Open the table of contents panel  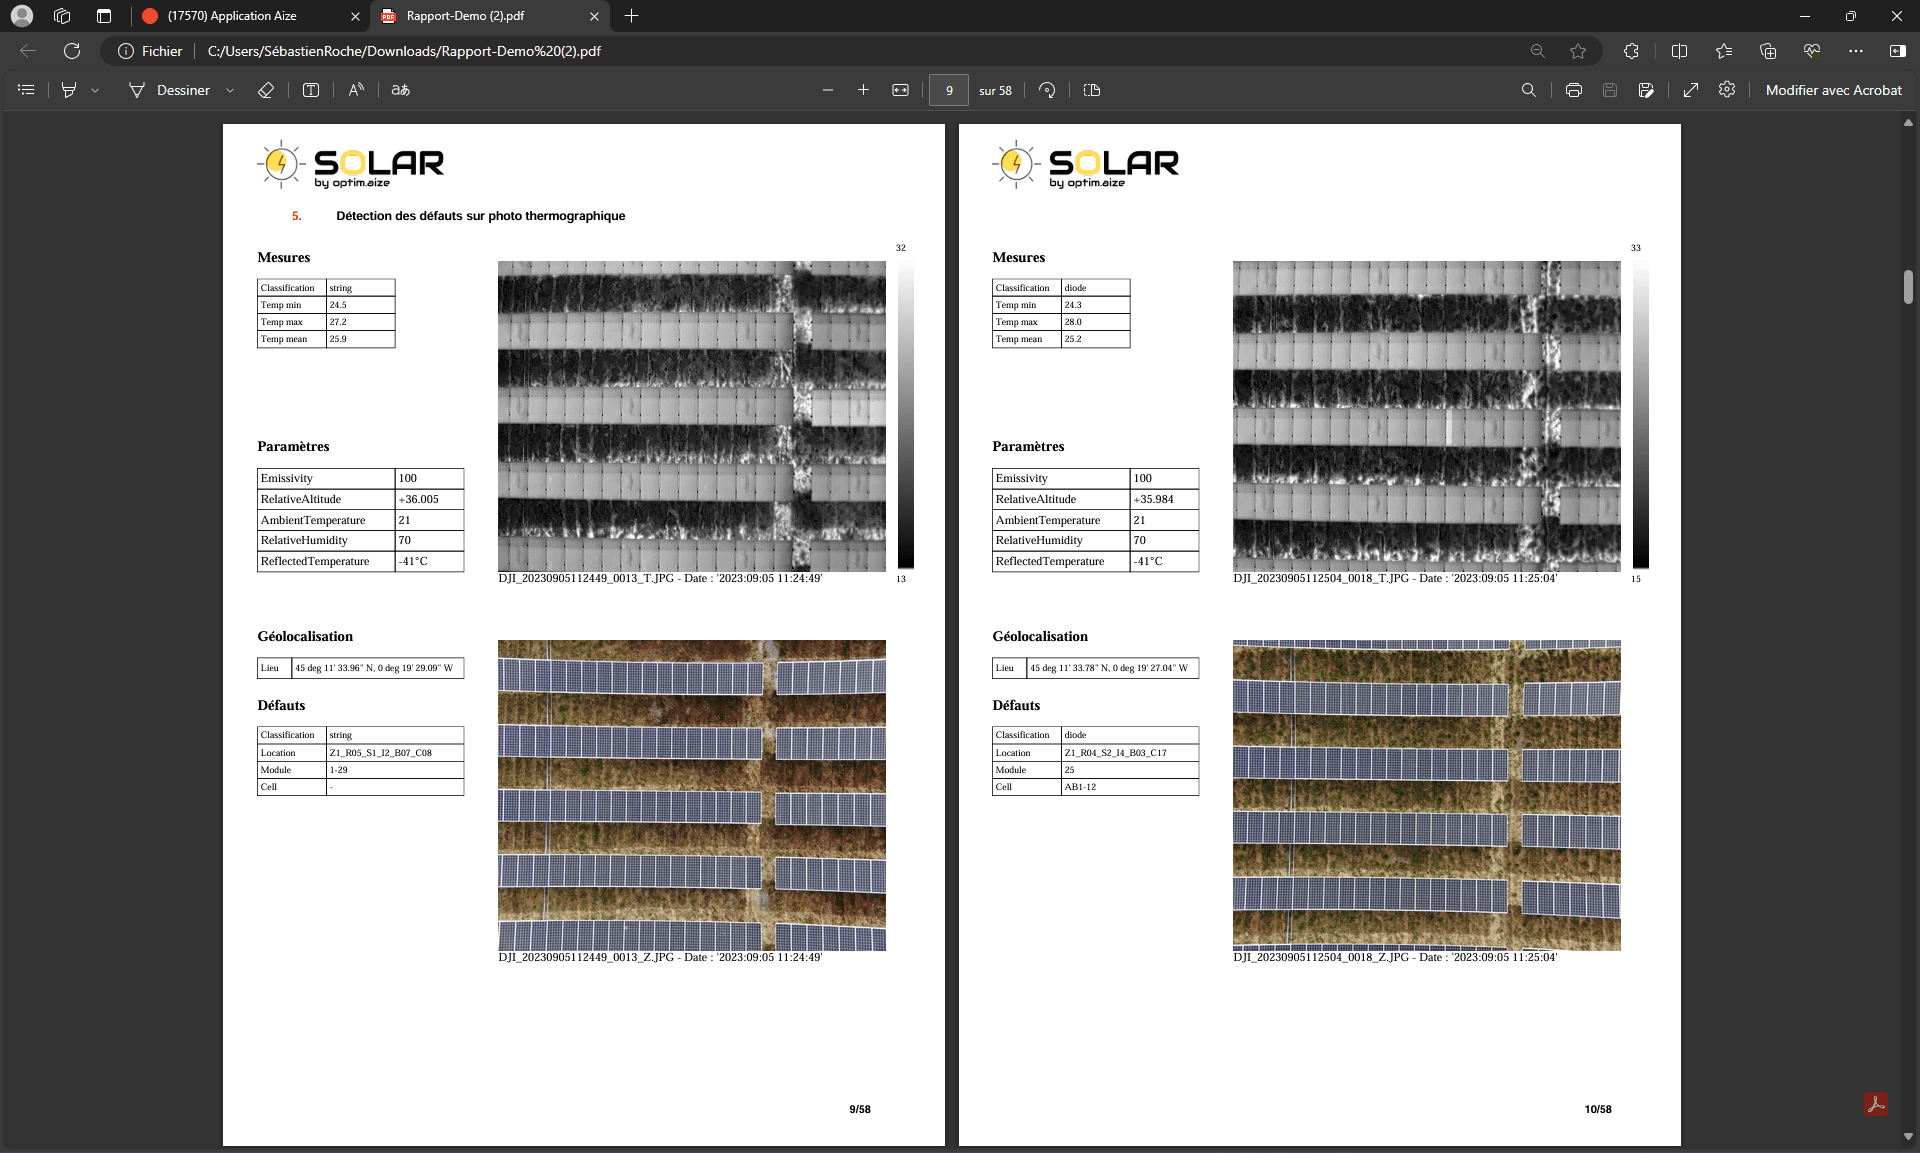tap(26, 90)
